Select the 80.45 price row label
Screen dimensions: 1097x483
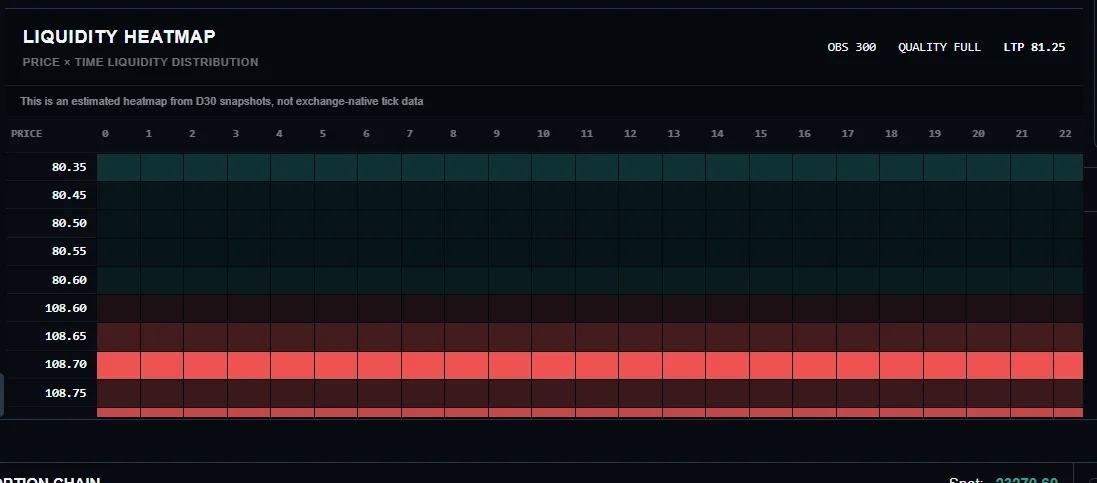point(69,195)
